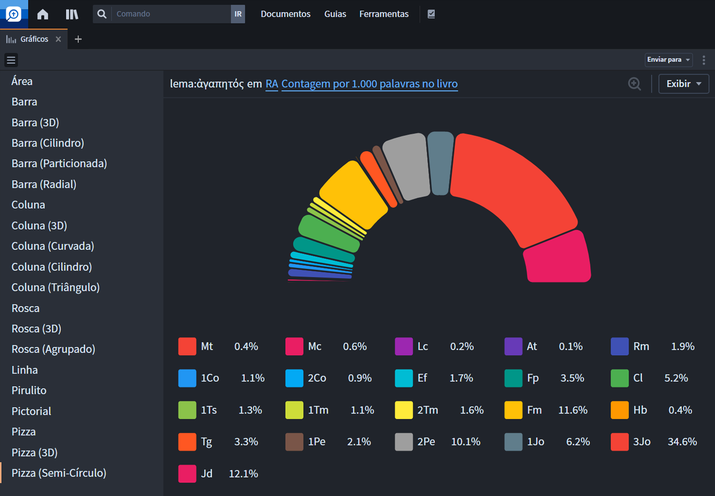The width and height of the screenshot is (715, 496).
Task: Click the At legend swatch
Action: tap(513, 346)
